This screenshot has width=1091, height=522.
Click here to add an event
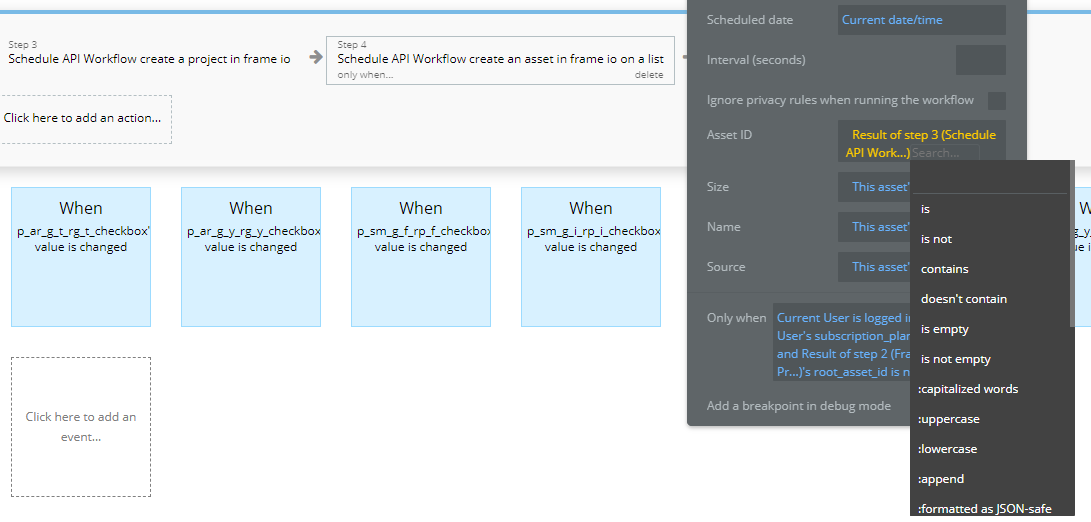(x=81, y=427)
